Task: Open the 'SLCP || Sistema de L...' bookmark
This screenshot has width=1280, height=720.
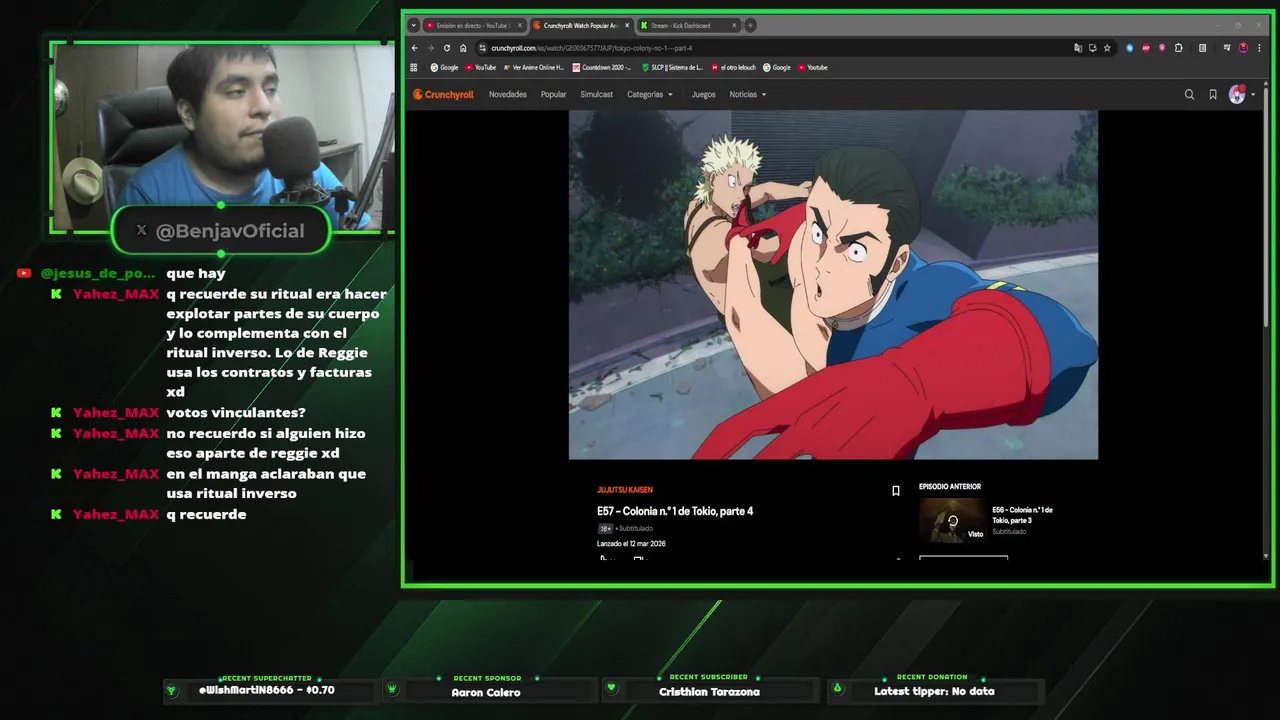Action: (672, 68)
